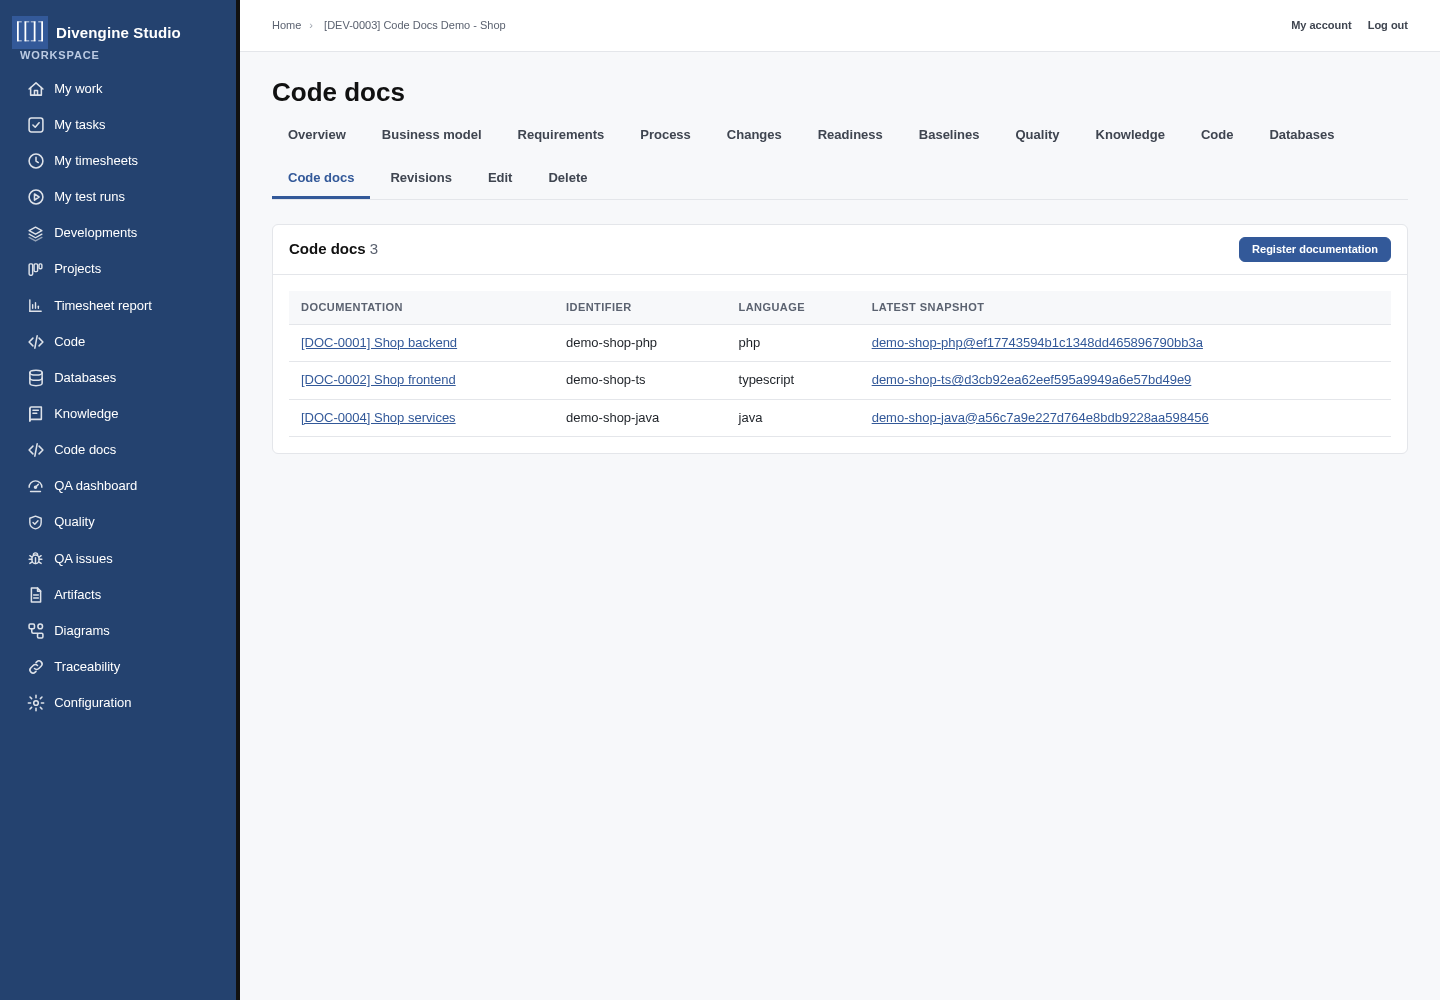Viewport: 1440px width, 1000px height.
Task: Open QA issues bug icon
Action: 36,559
